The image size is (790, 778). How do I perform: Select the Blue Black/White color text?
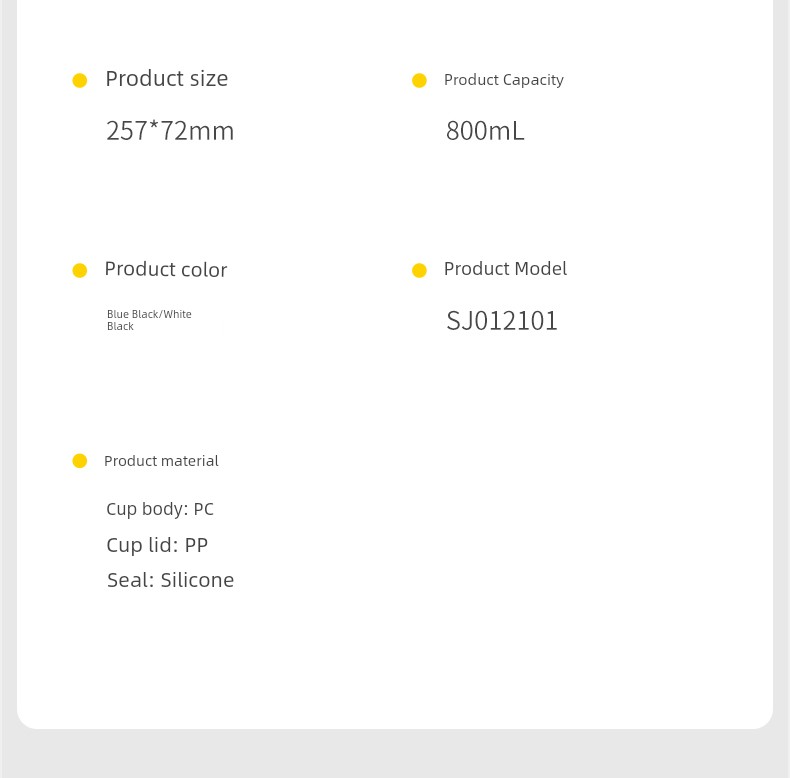[x=149, y=314]
